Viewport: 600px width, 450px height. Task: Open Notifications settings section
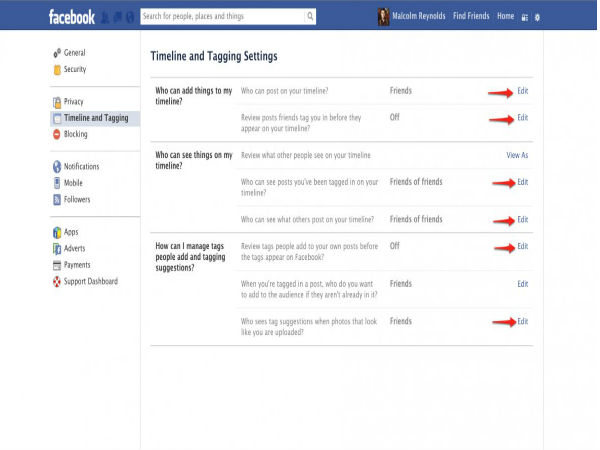click(82, 166)
